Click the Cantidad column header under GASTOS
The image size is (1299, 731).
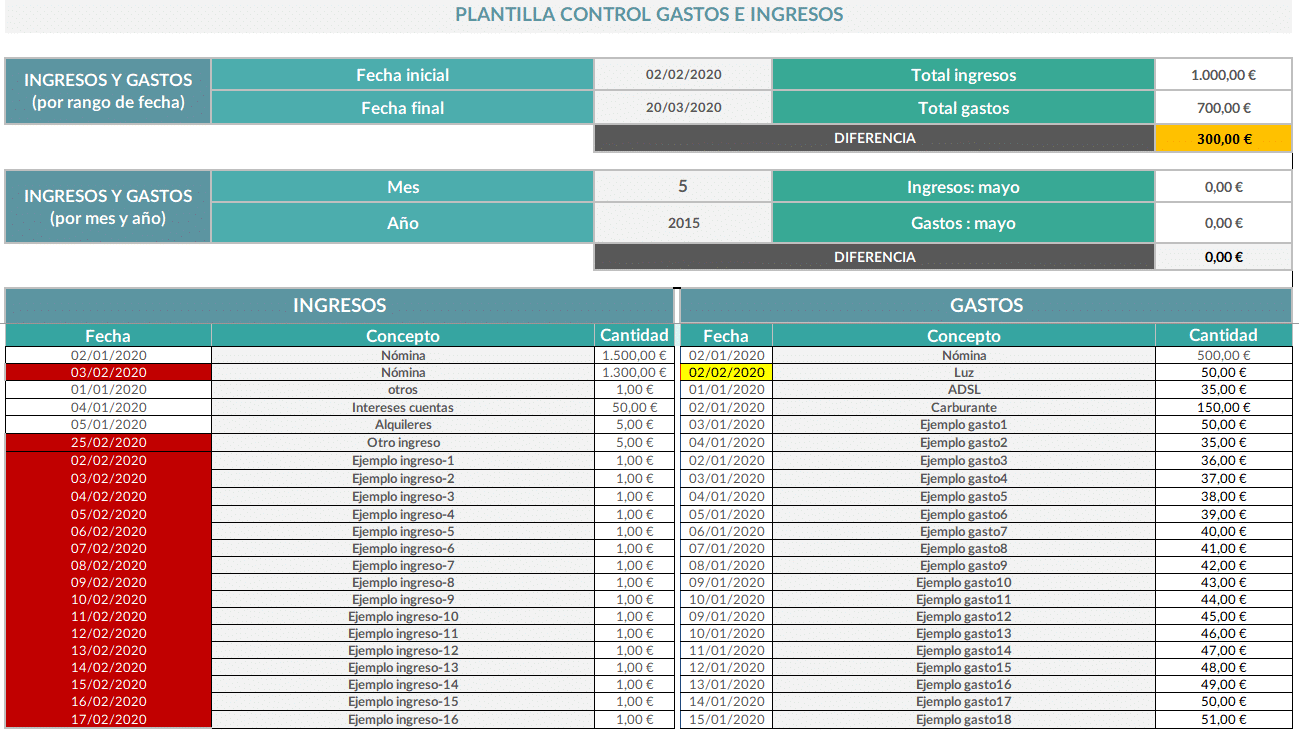[x=1222, y=335]
